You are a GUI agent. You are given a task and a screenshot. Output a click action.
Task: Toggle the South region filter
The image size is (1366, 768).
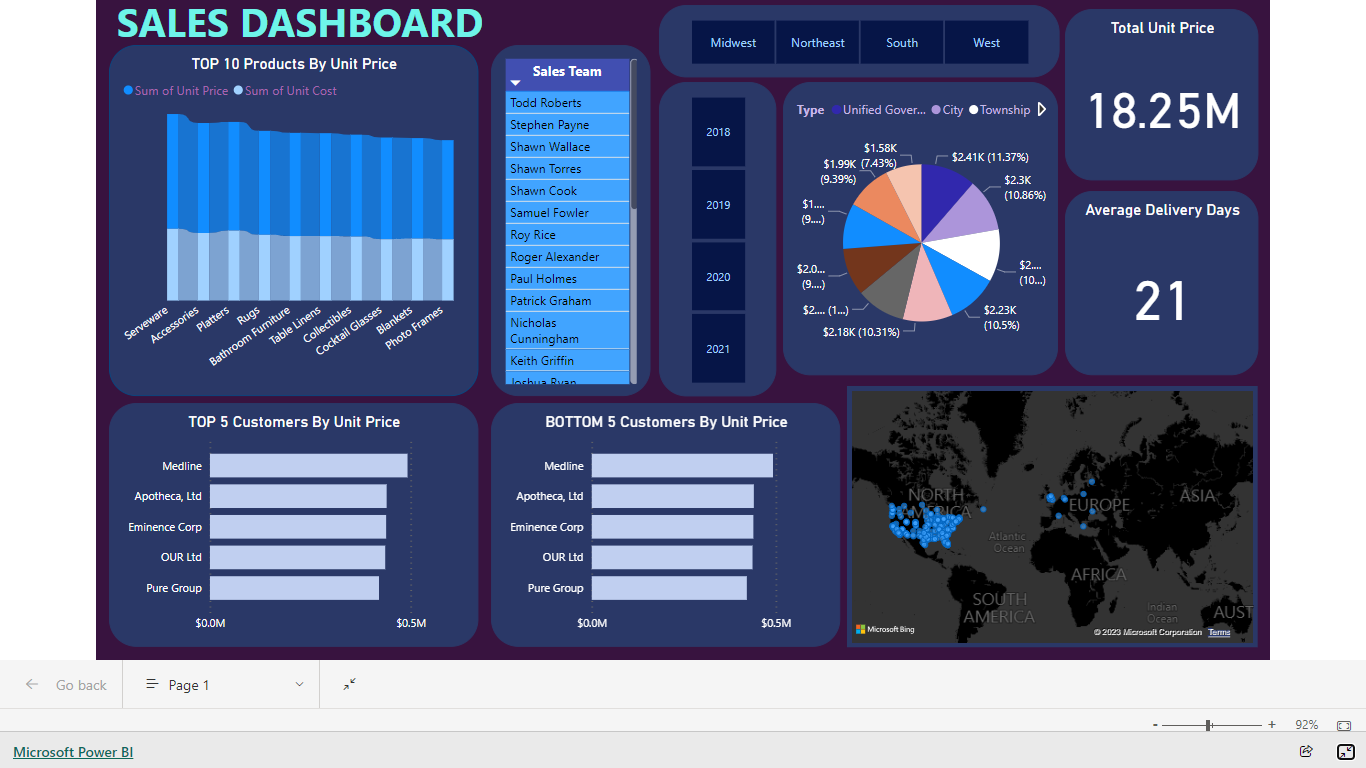coord(902,42)
